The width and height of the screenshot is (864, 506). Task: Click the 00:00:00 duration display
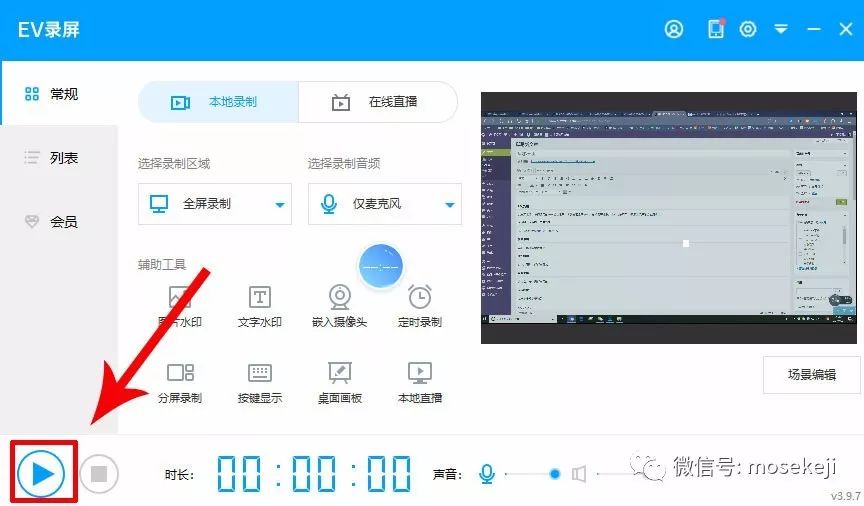pyautogui.click(x=314, y=473)
